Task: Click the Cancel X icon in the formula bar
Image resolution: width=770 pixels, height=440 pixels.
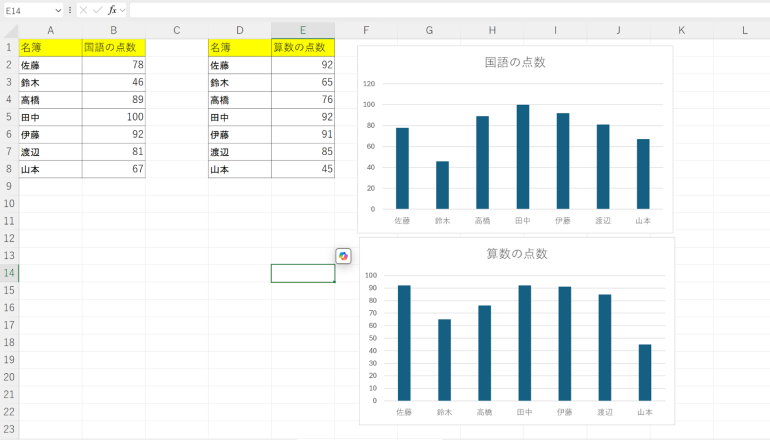Action: click(83, 10)
